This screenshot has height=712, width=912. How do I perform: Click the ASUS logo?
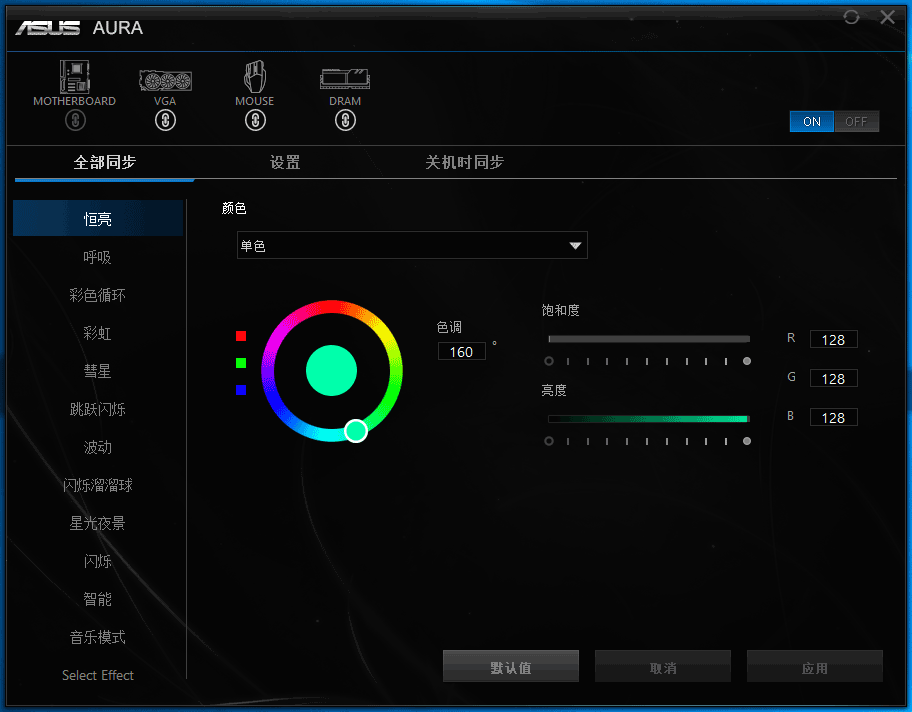click(x=48, y=27)
